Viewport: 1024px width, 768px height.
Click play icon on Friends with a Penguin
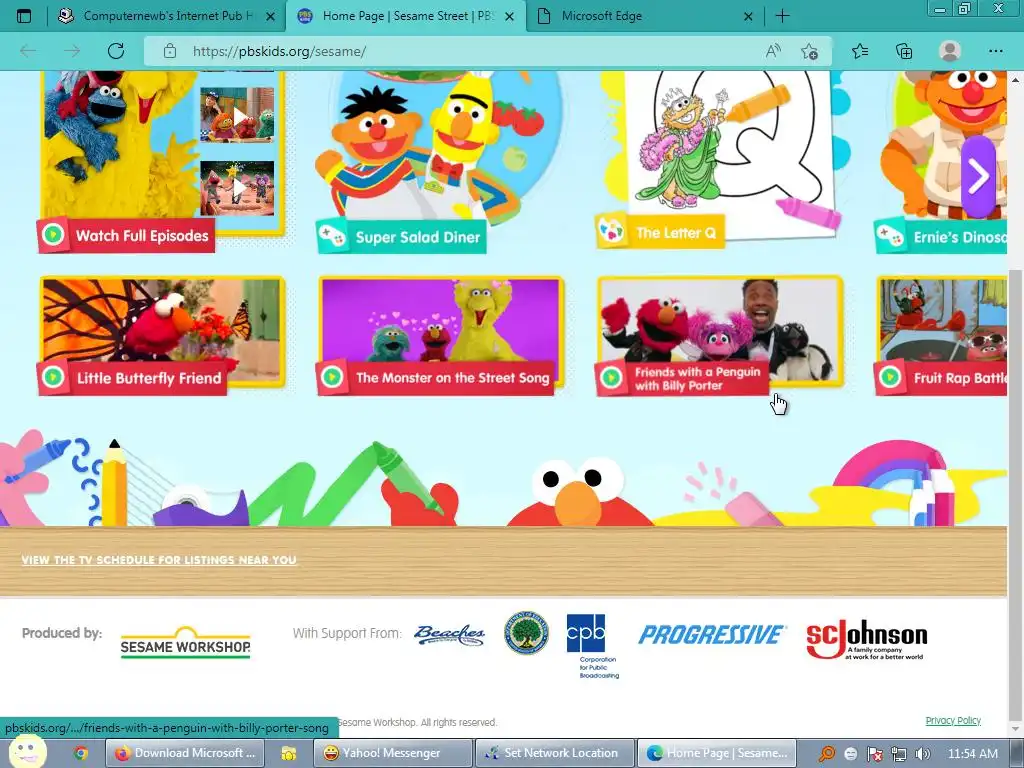click(x=611, y=377)
